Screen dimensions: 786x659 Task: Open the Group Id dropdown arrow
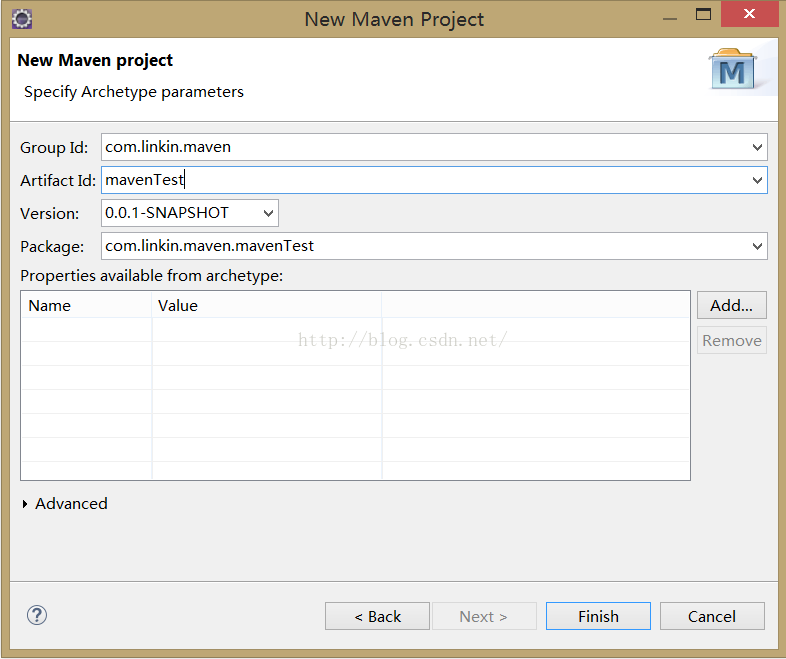tap(757, 147)
